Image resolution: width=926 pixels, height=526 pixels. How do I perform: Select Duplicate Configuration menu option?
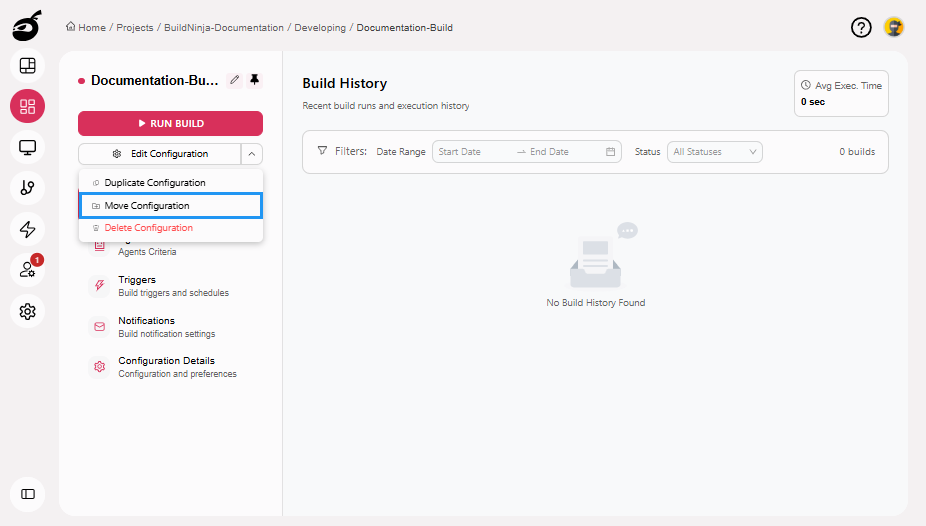(x=171, y=182)
